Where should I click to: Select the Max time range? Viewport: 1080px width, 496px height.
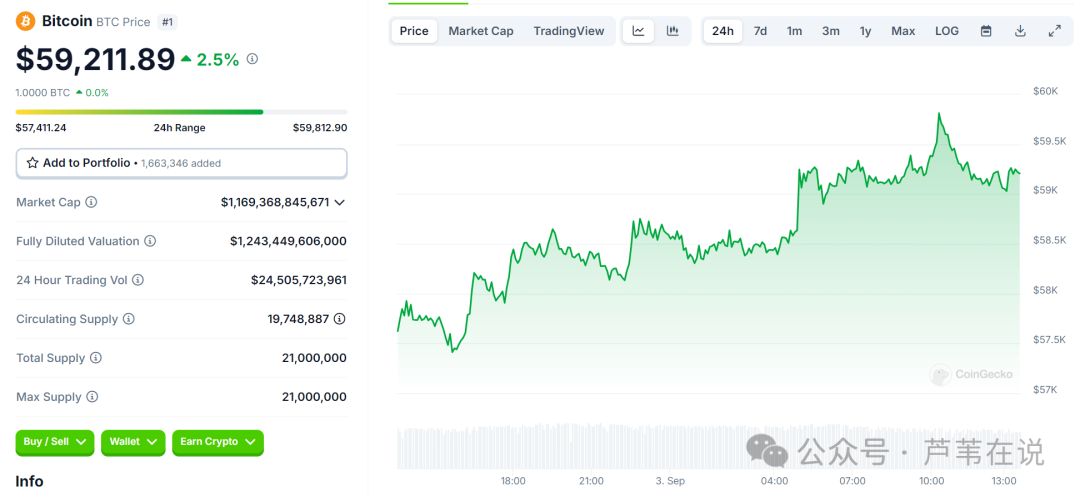(x=903, y=31)
